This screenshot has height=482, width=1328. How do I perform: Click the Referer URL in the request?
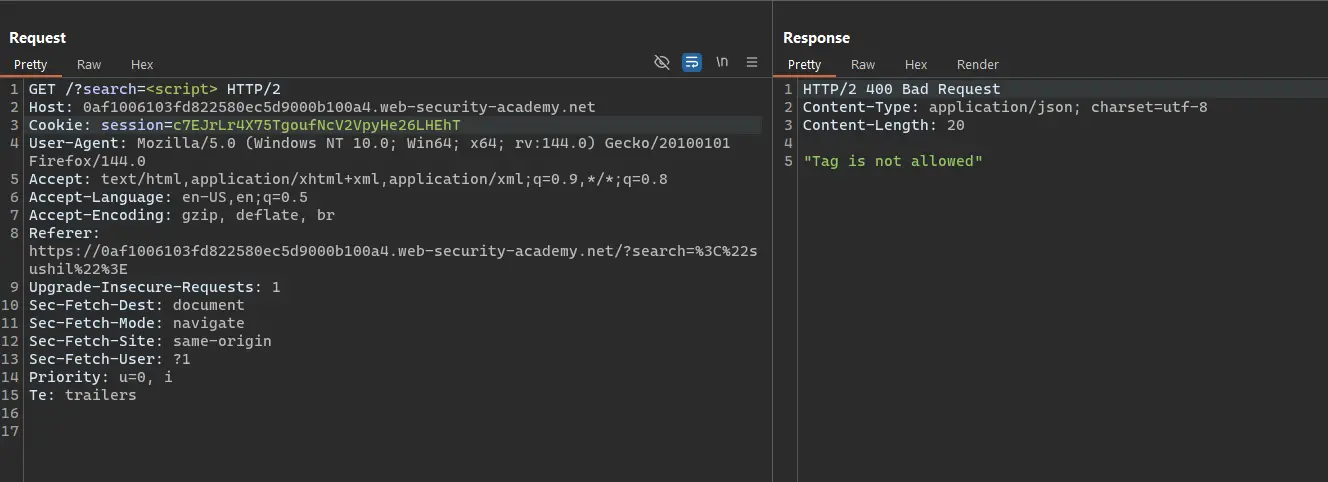tap(390, 251)
